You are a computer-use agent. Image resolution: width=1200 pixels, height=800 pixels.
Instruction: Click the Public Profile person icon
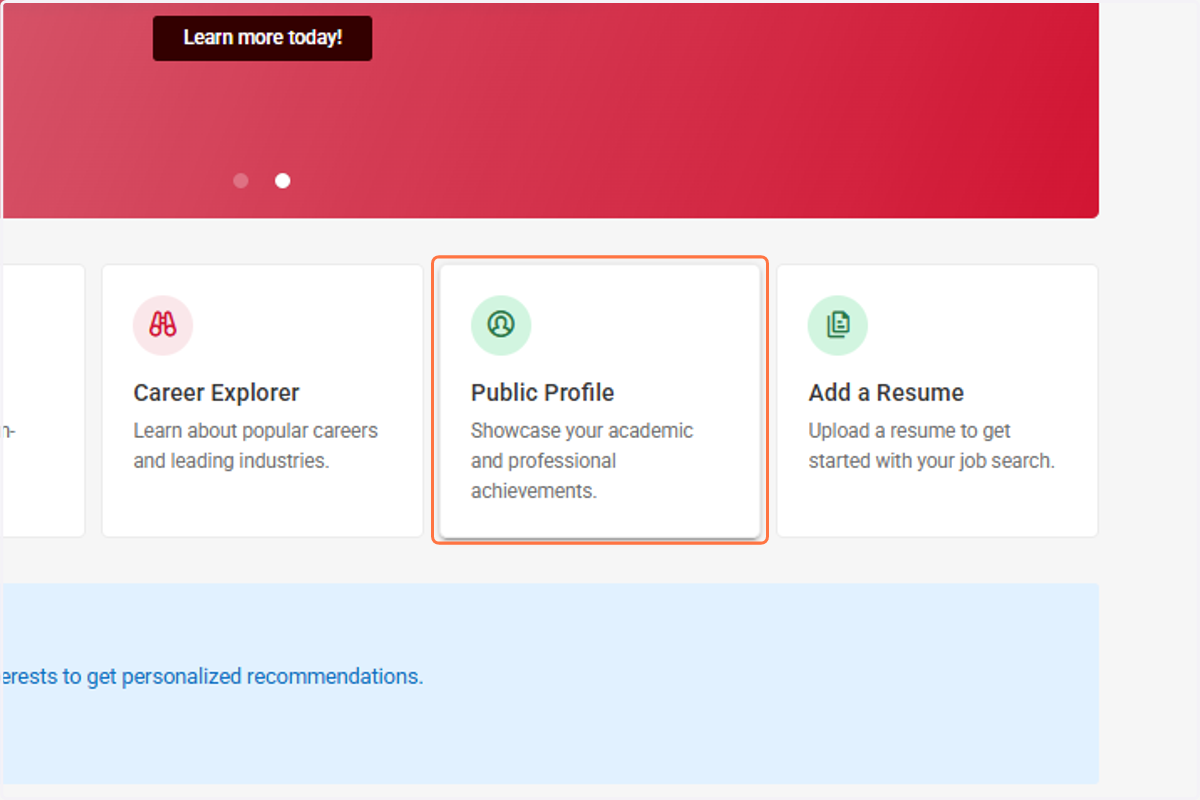click(501, 325)
